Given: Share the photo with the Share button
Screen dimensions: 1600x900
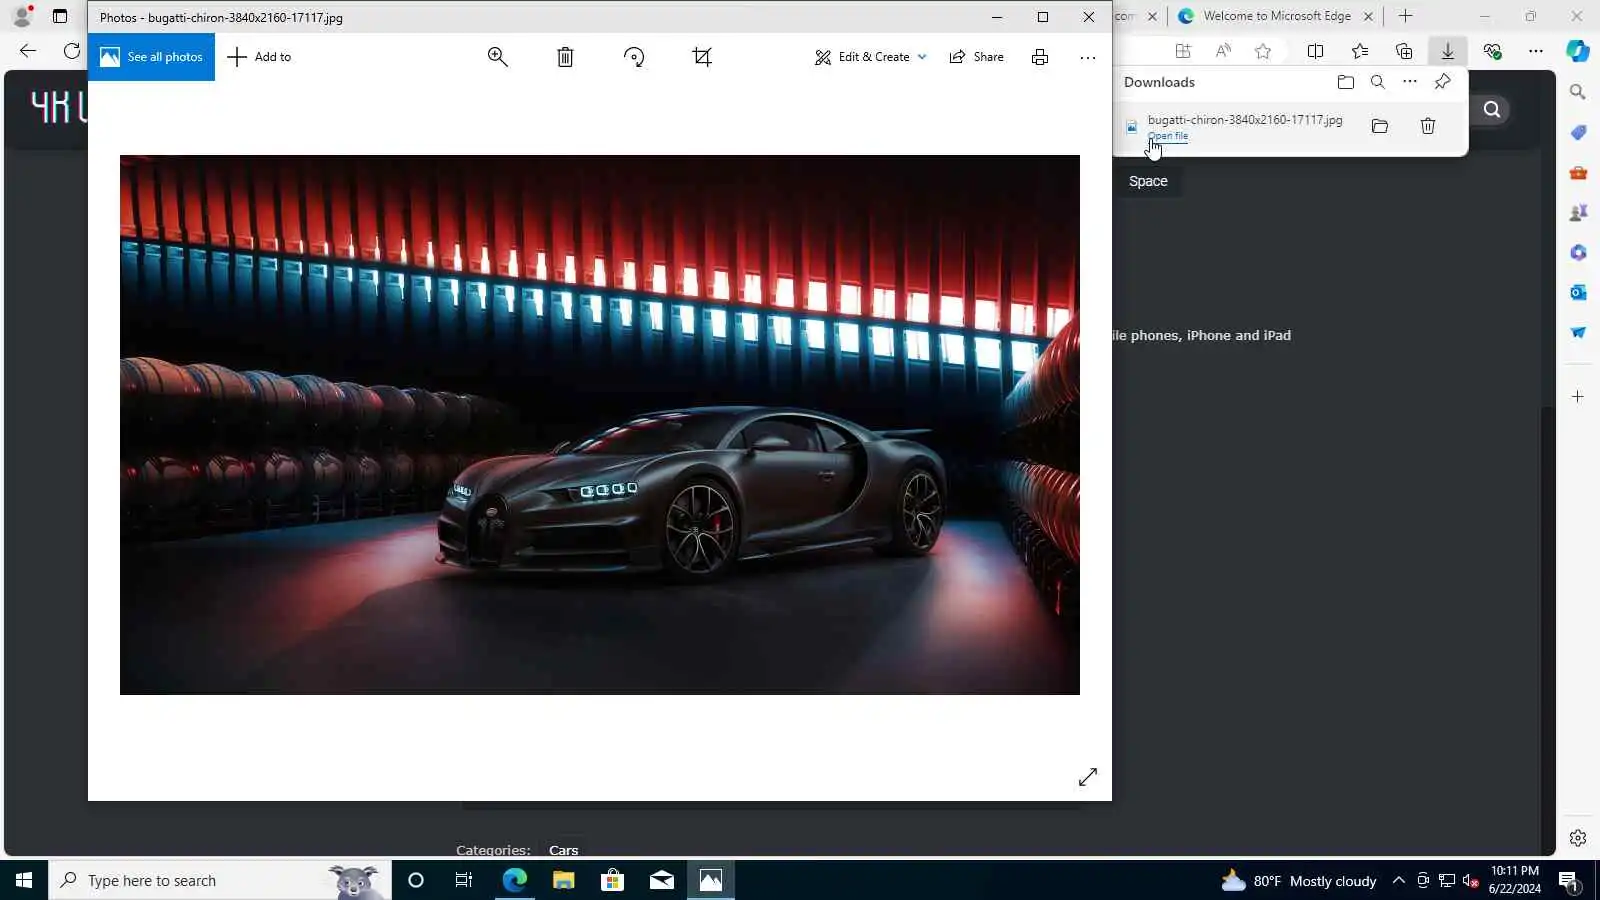Looking at the screenshot, I should pos(976,57).
